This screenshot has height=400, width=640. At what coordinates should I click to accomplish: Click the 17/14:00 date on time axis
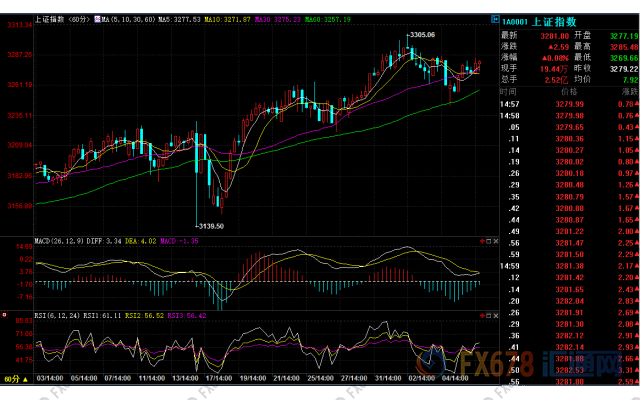coord(219,378)
